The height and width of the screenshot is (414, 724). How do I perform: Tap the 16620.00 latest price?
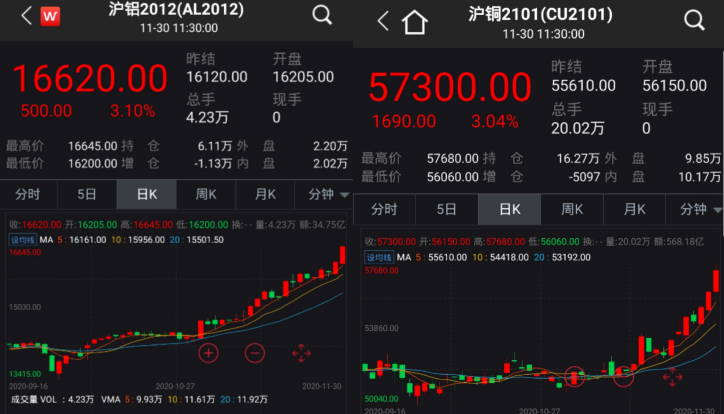(90, 78)
